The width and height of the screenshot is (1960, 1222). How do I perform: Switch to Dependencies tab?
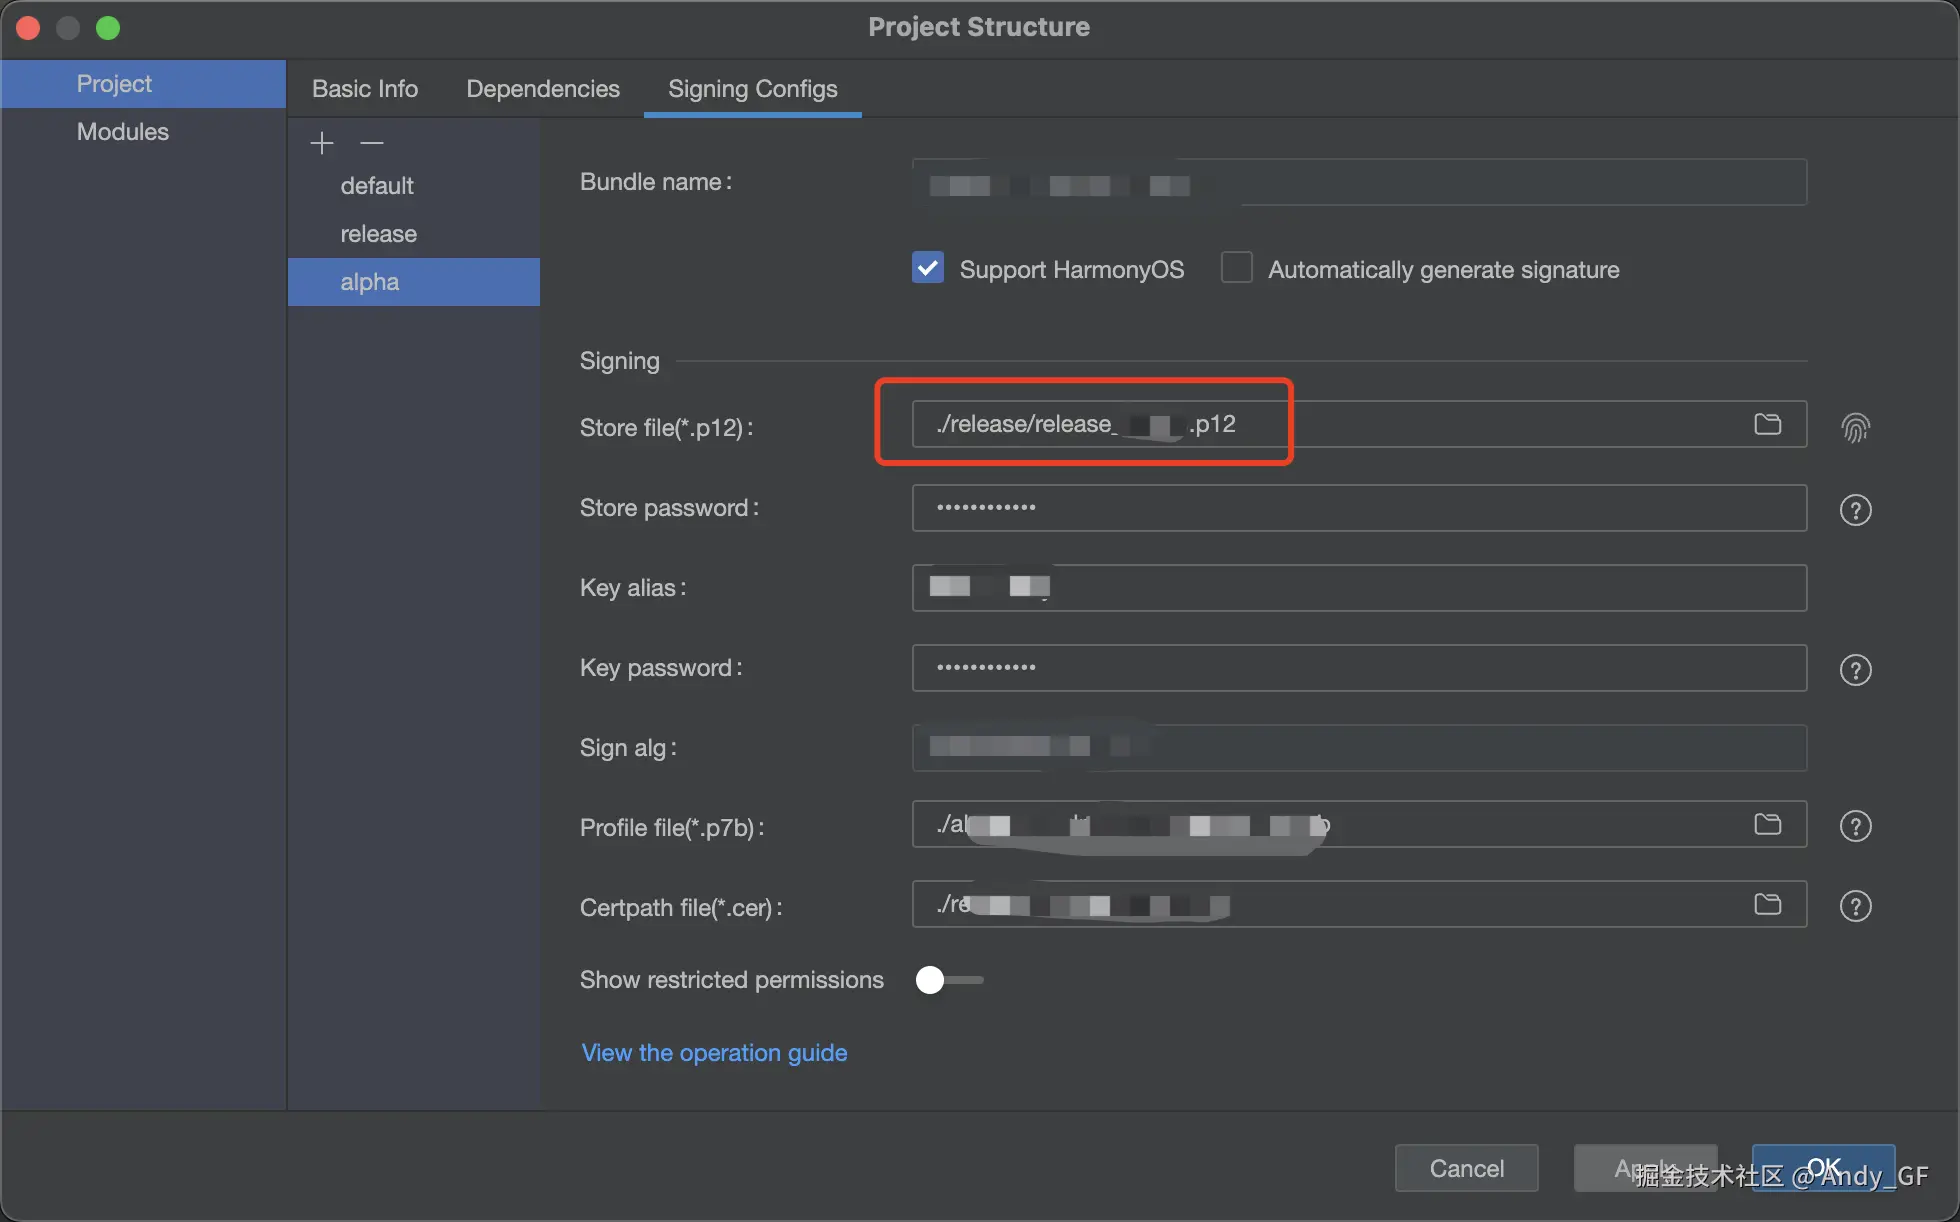[x=543, y=89]
